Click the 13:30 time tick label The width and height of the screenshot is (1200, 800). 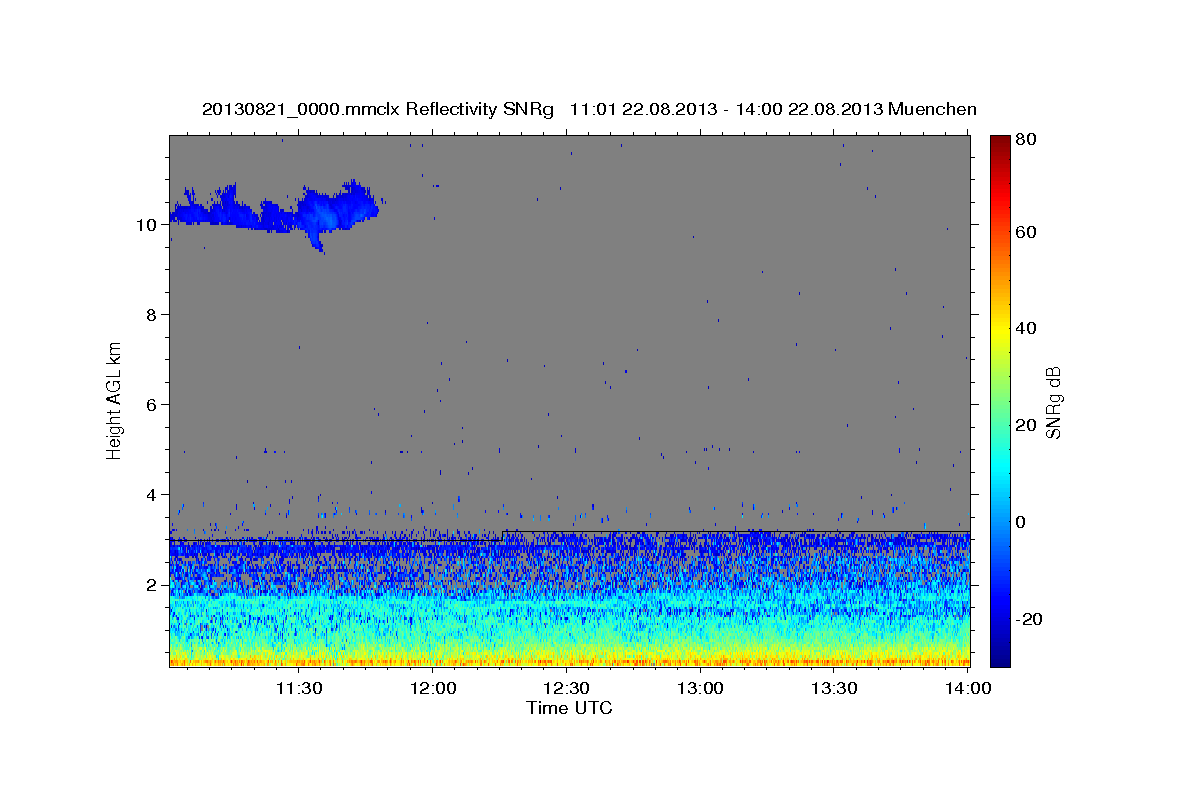point(835,688)
